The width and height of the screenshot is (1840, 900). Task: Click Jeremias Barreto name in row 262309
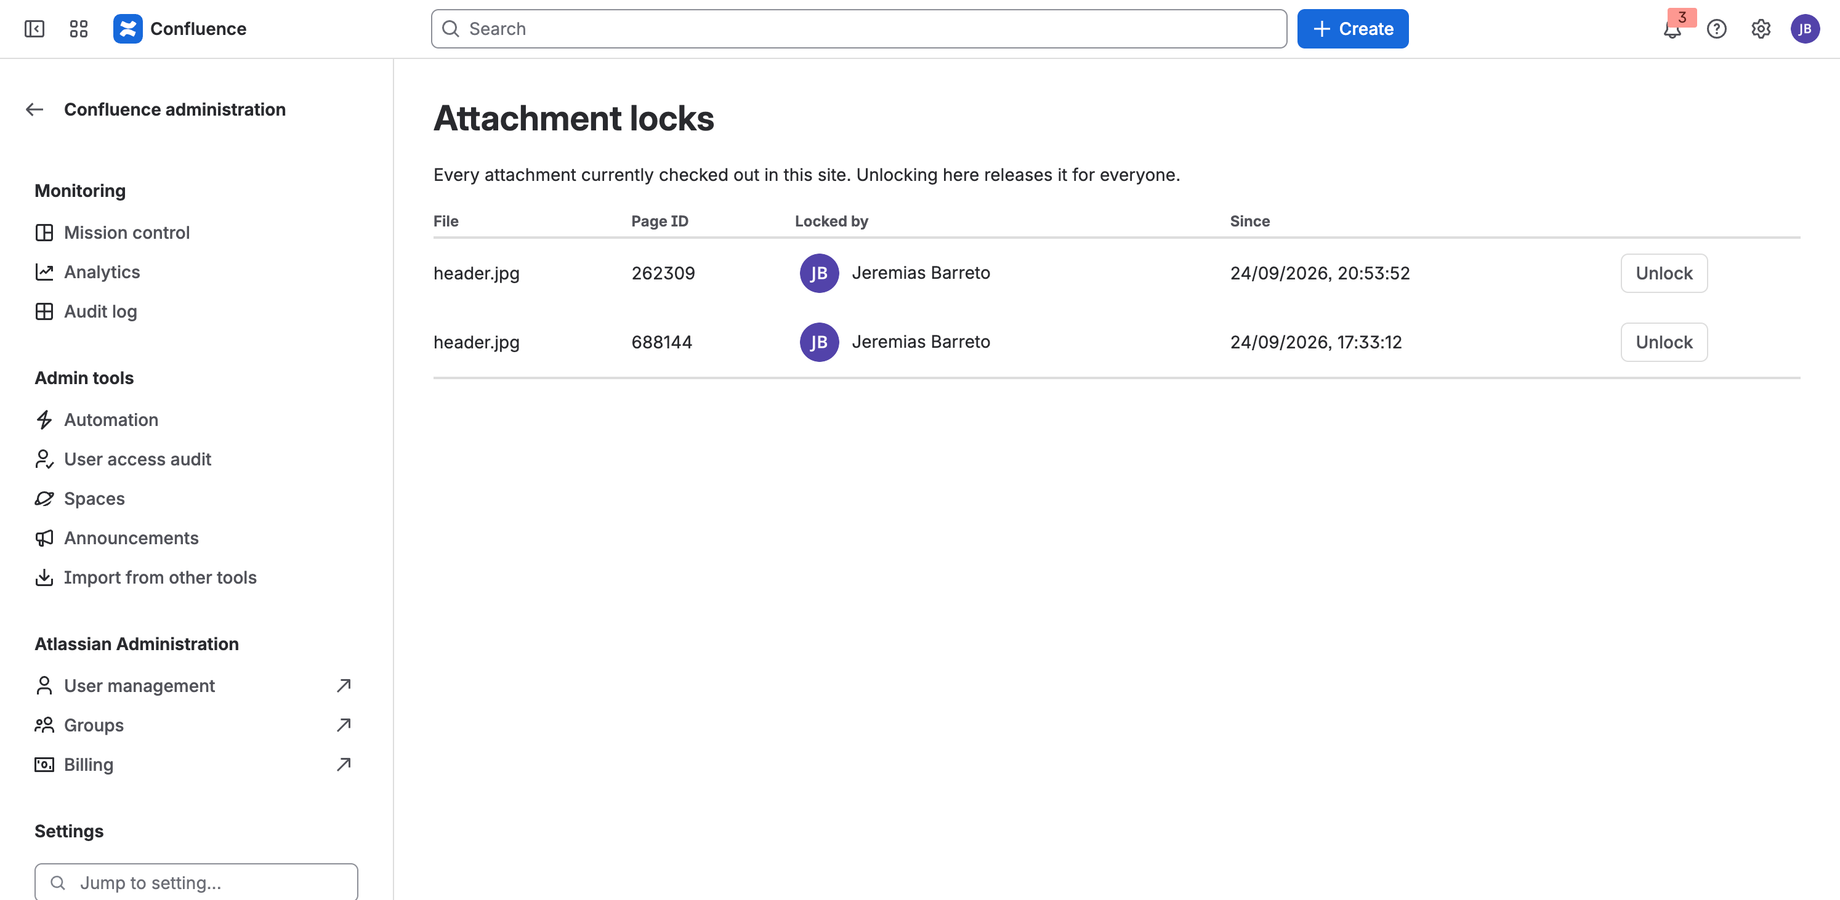tap(921, 273)
